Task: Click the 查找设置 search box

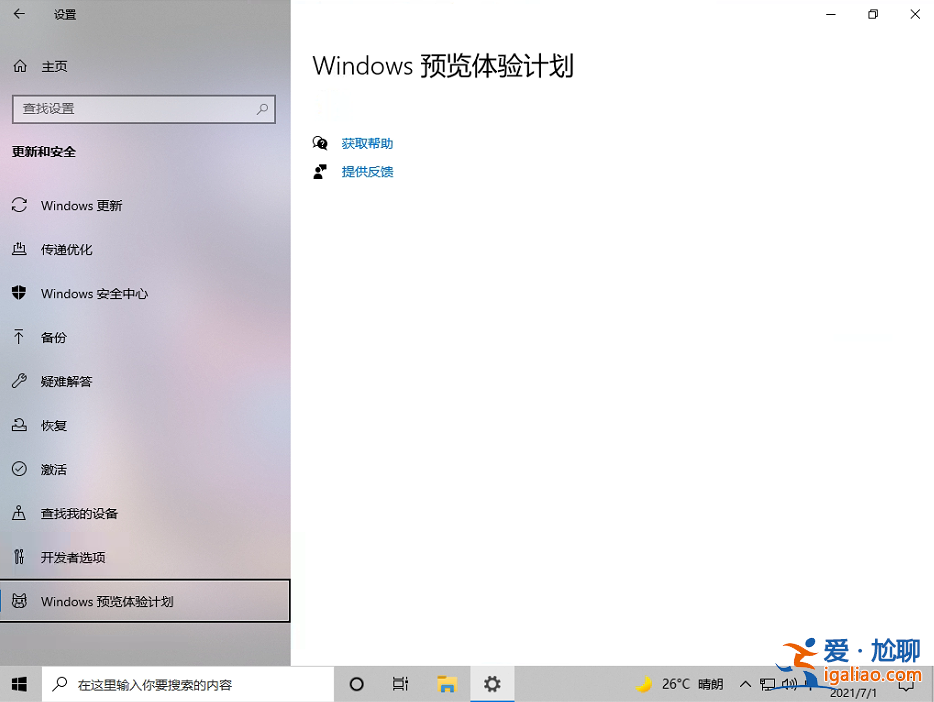Action: 143,109
